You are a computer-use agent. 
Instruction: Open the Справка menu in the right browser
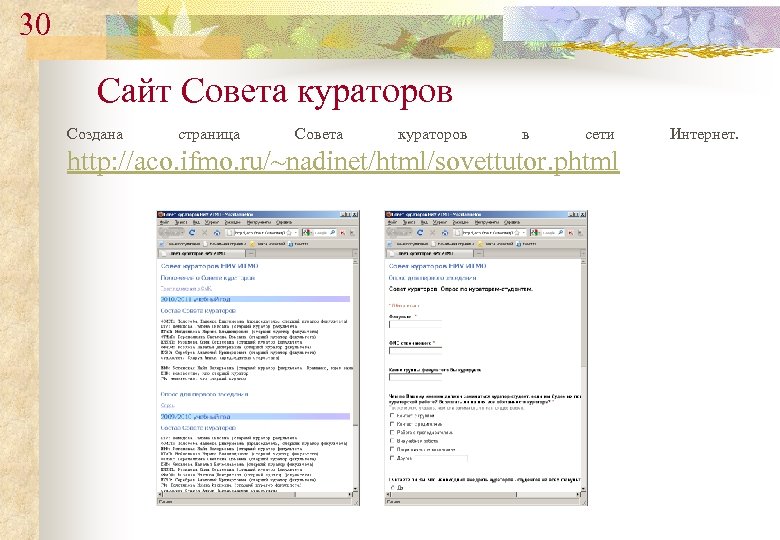[512, 222]
